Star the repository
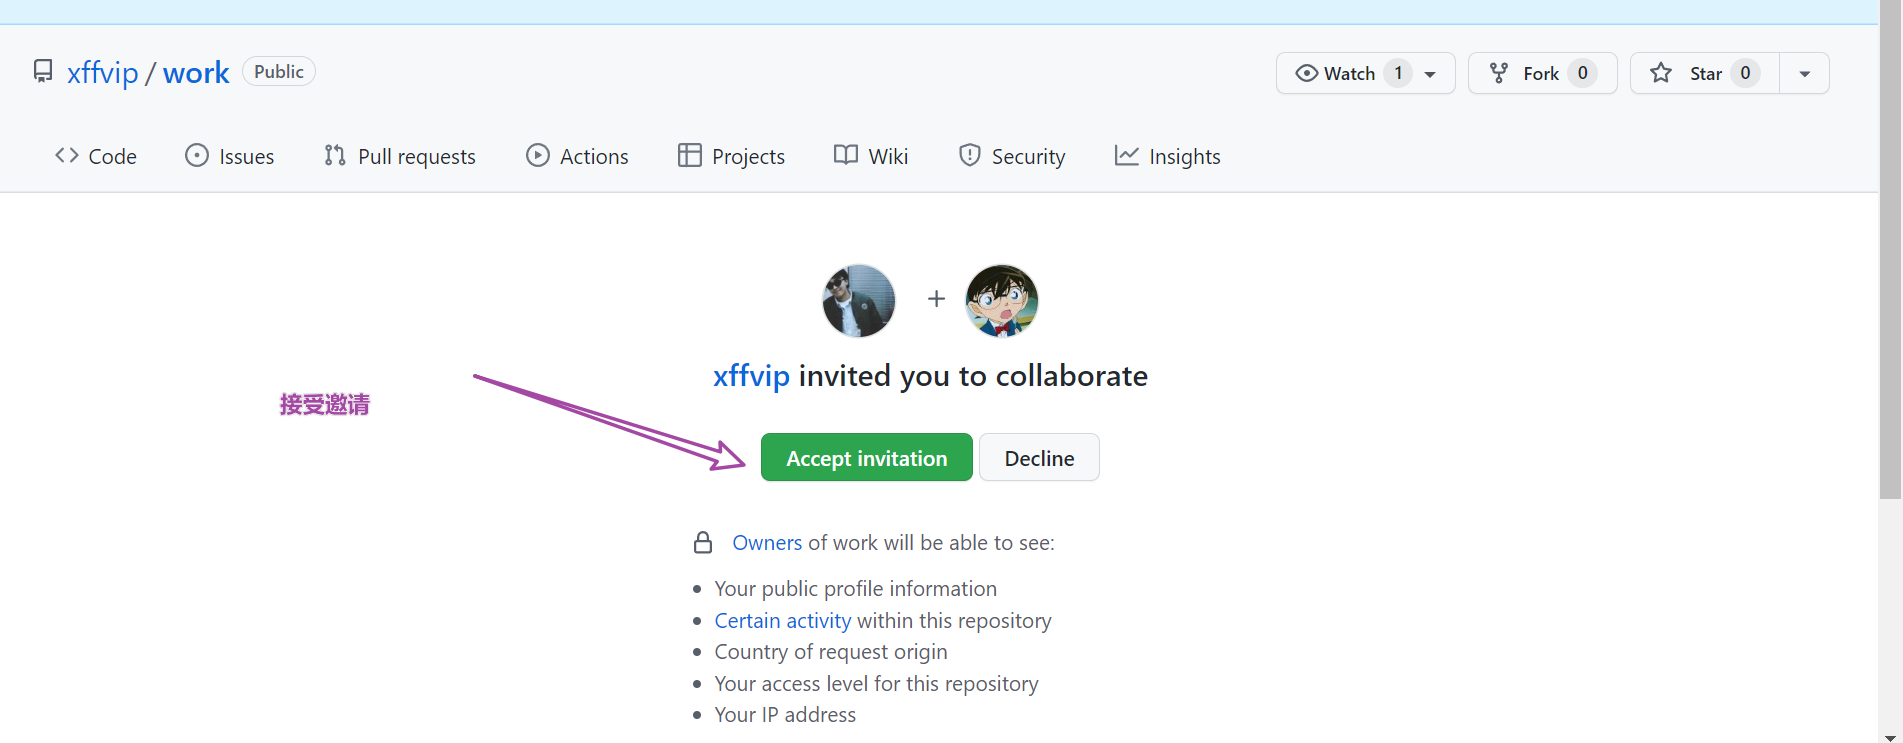 click(1705, 73)
